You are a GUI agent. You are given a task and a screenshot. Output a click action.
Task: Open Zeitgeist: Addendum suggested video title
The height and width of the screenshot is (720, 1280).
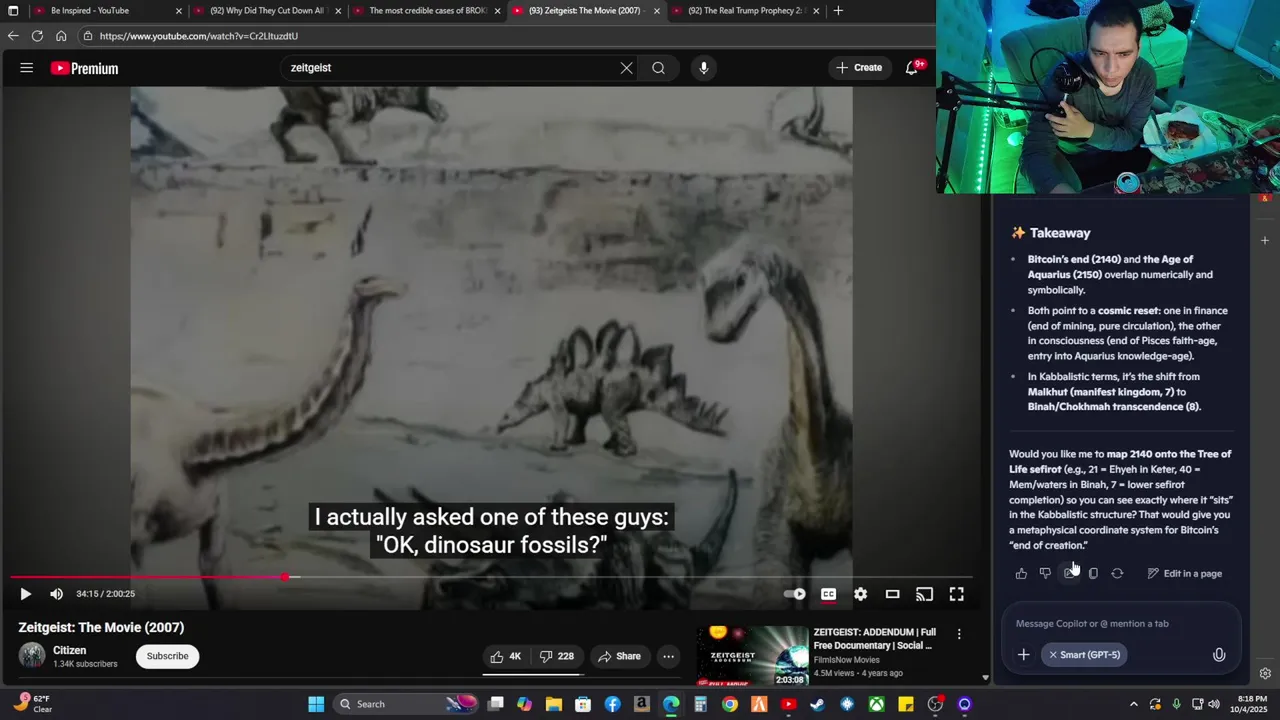coord(875,639)
